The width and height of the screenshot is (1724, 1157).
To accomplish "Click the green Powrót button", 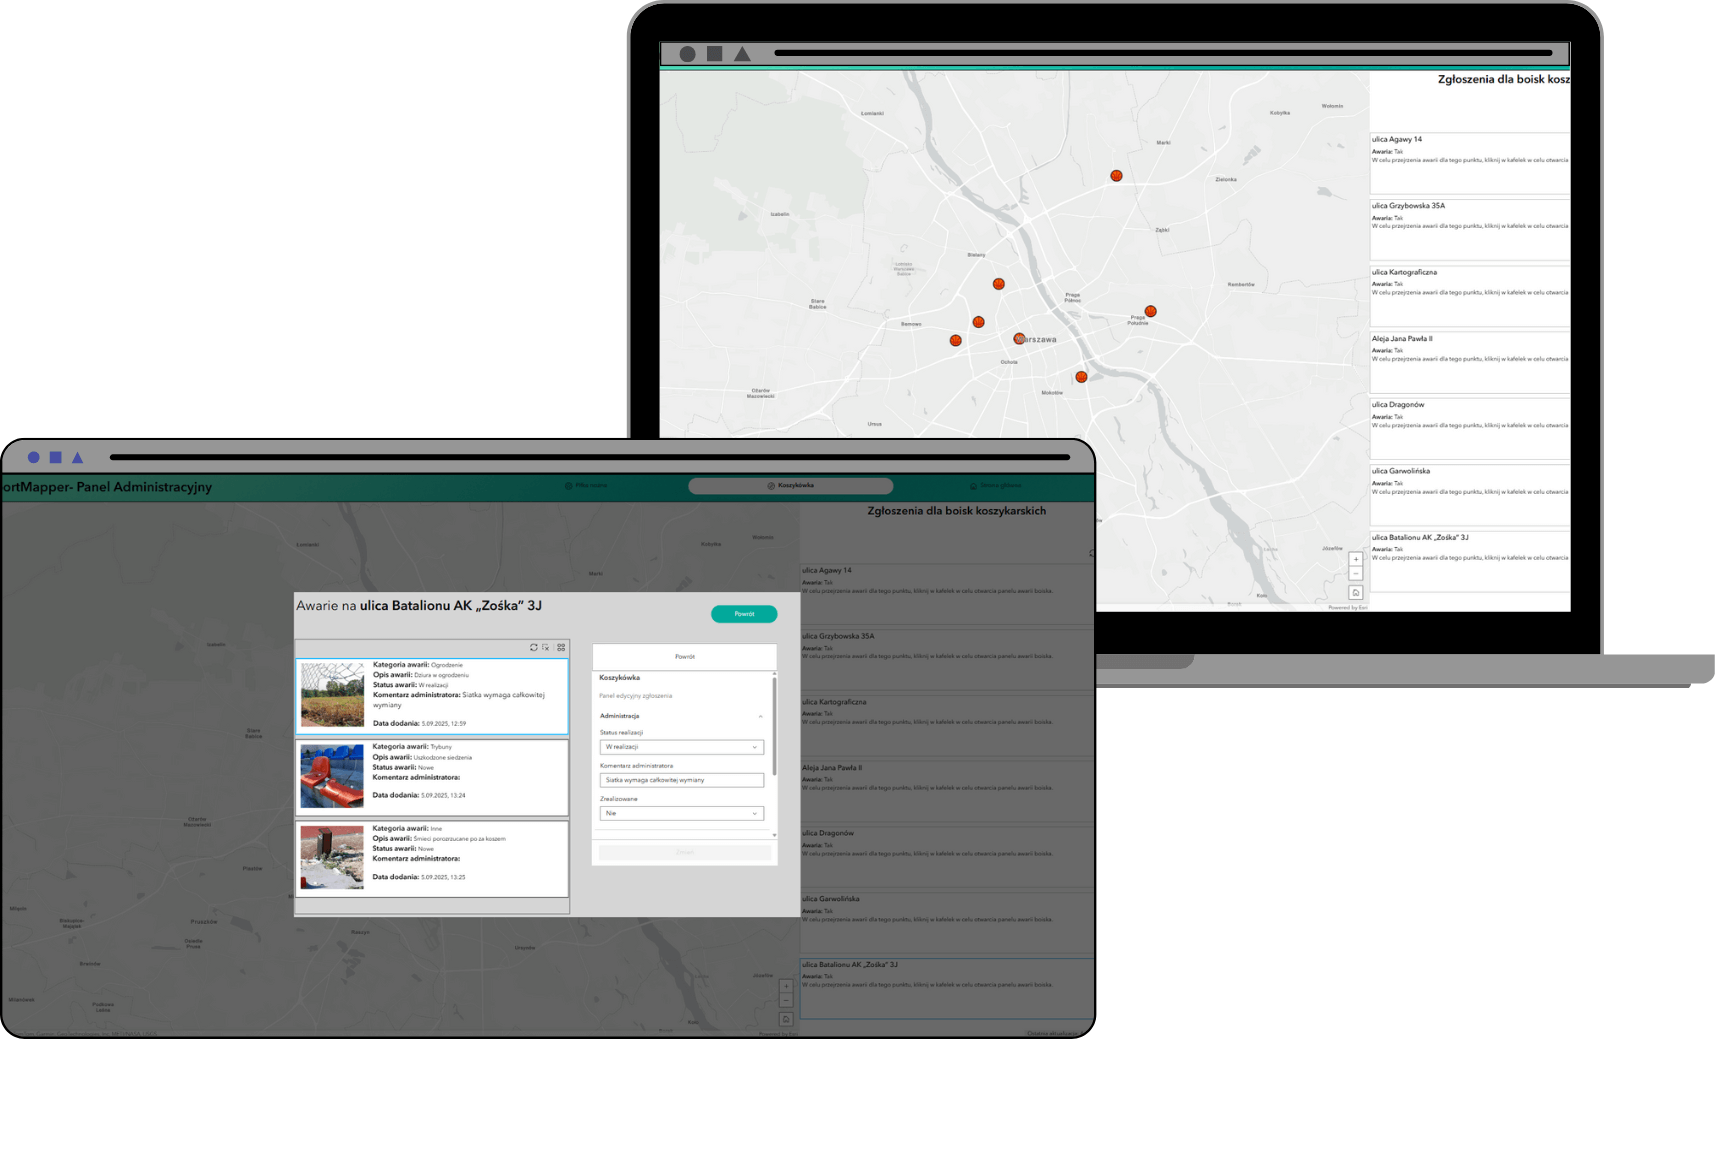I will 744,614.
